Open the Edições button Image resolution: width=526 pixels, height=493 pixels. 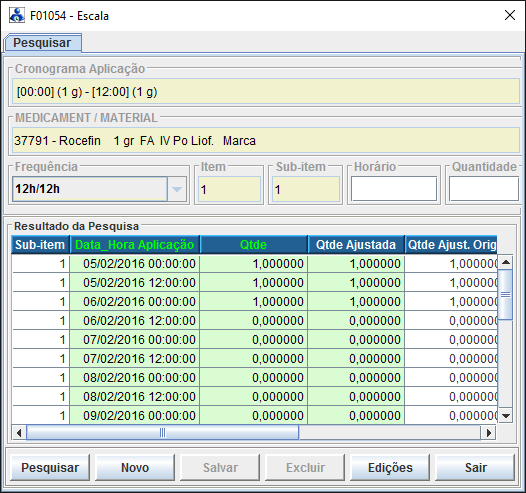click(x=390, y=468)
